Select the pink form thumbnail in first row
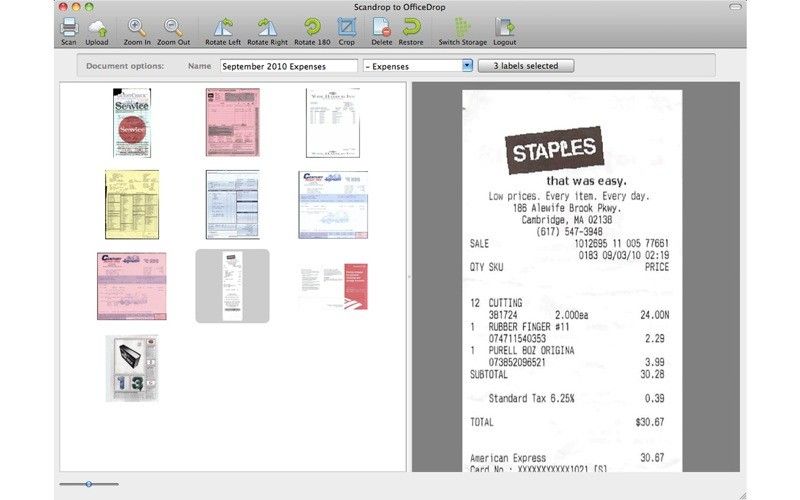This screenshot has height=500, width=800. coord(233,122)
